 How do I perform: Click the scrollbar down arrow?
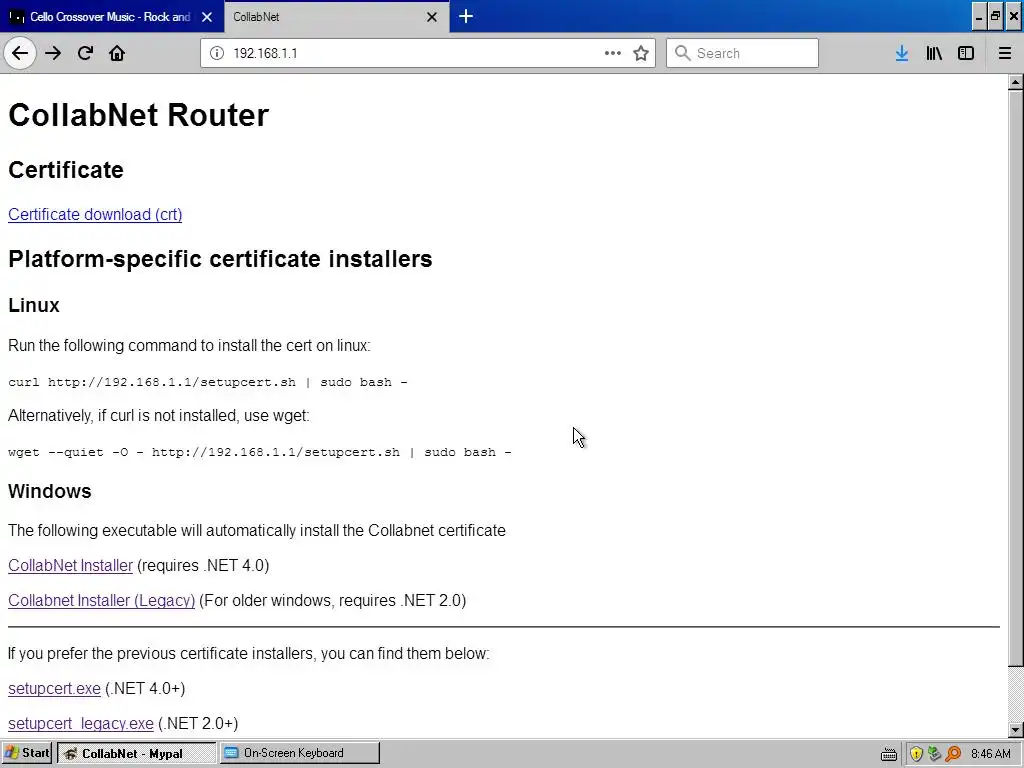pyautogui.click(x=1016, y=729)
